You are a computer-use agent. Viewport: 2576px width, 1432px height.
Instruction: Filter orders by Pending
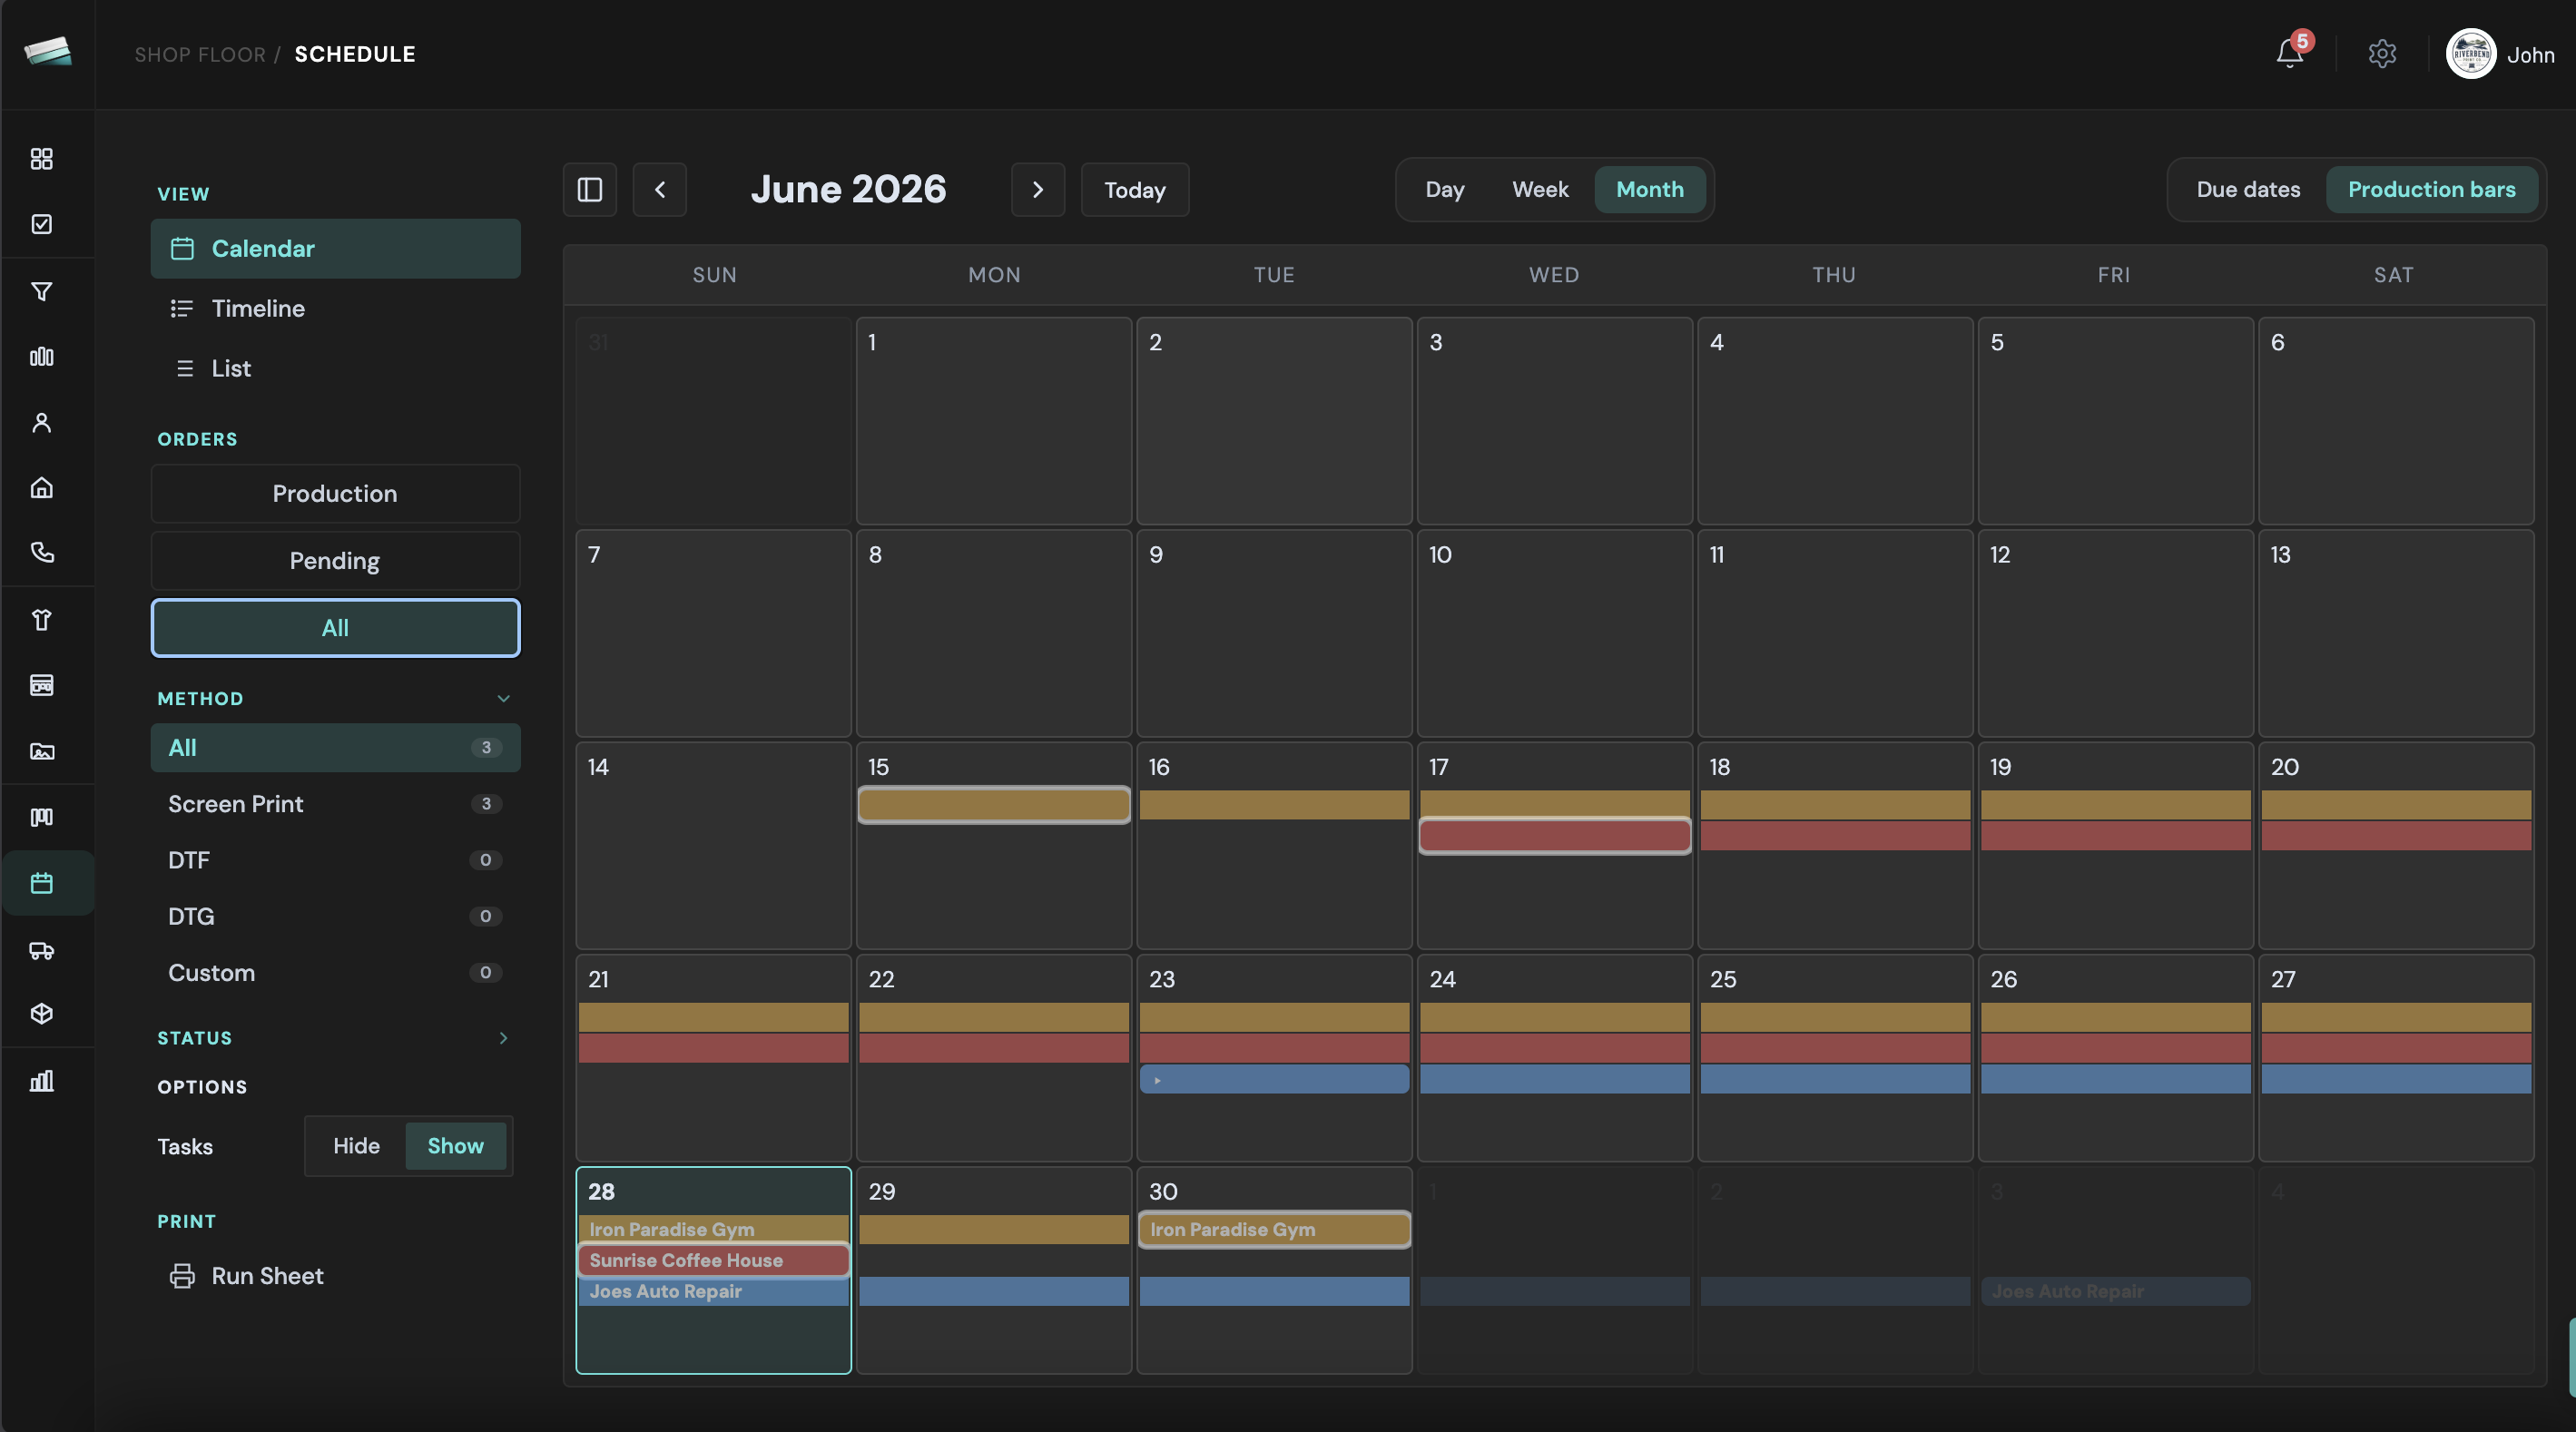pos(335,561)
